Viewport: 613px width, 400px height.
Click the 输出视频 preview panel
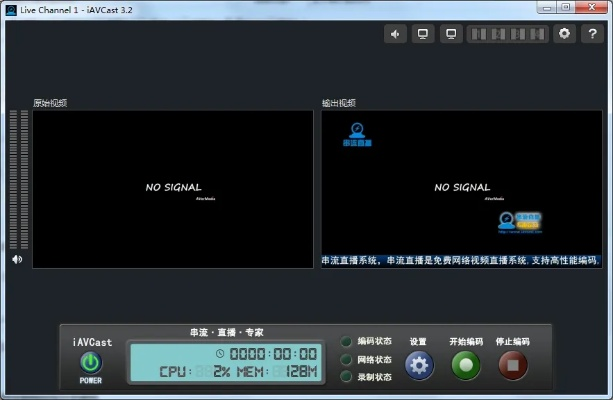[461, 180]
